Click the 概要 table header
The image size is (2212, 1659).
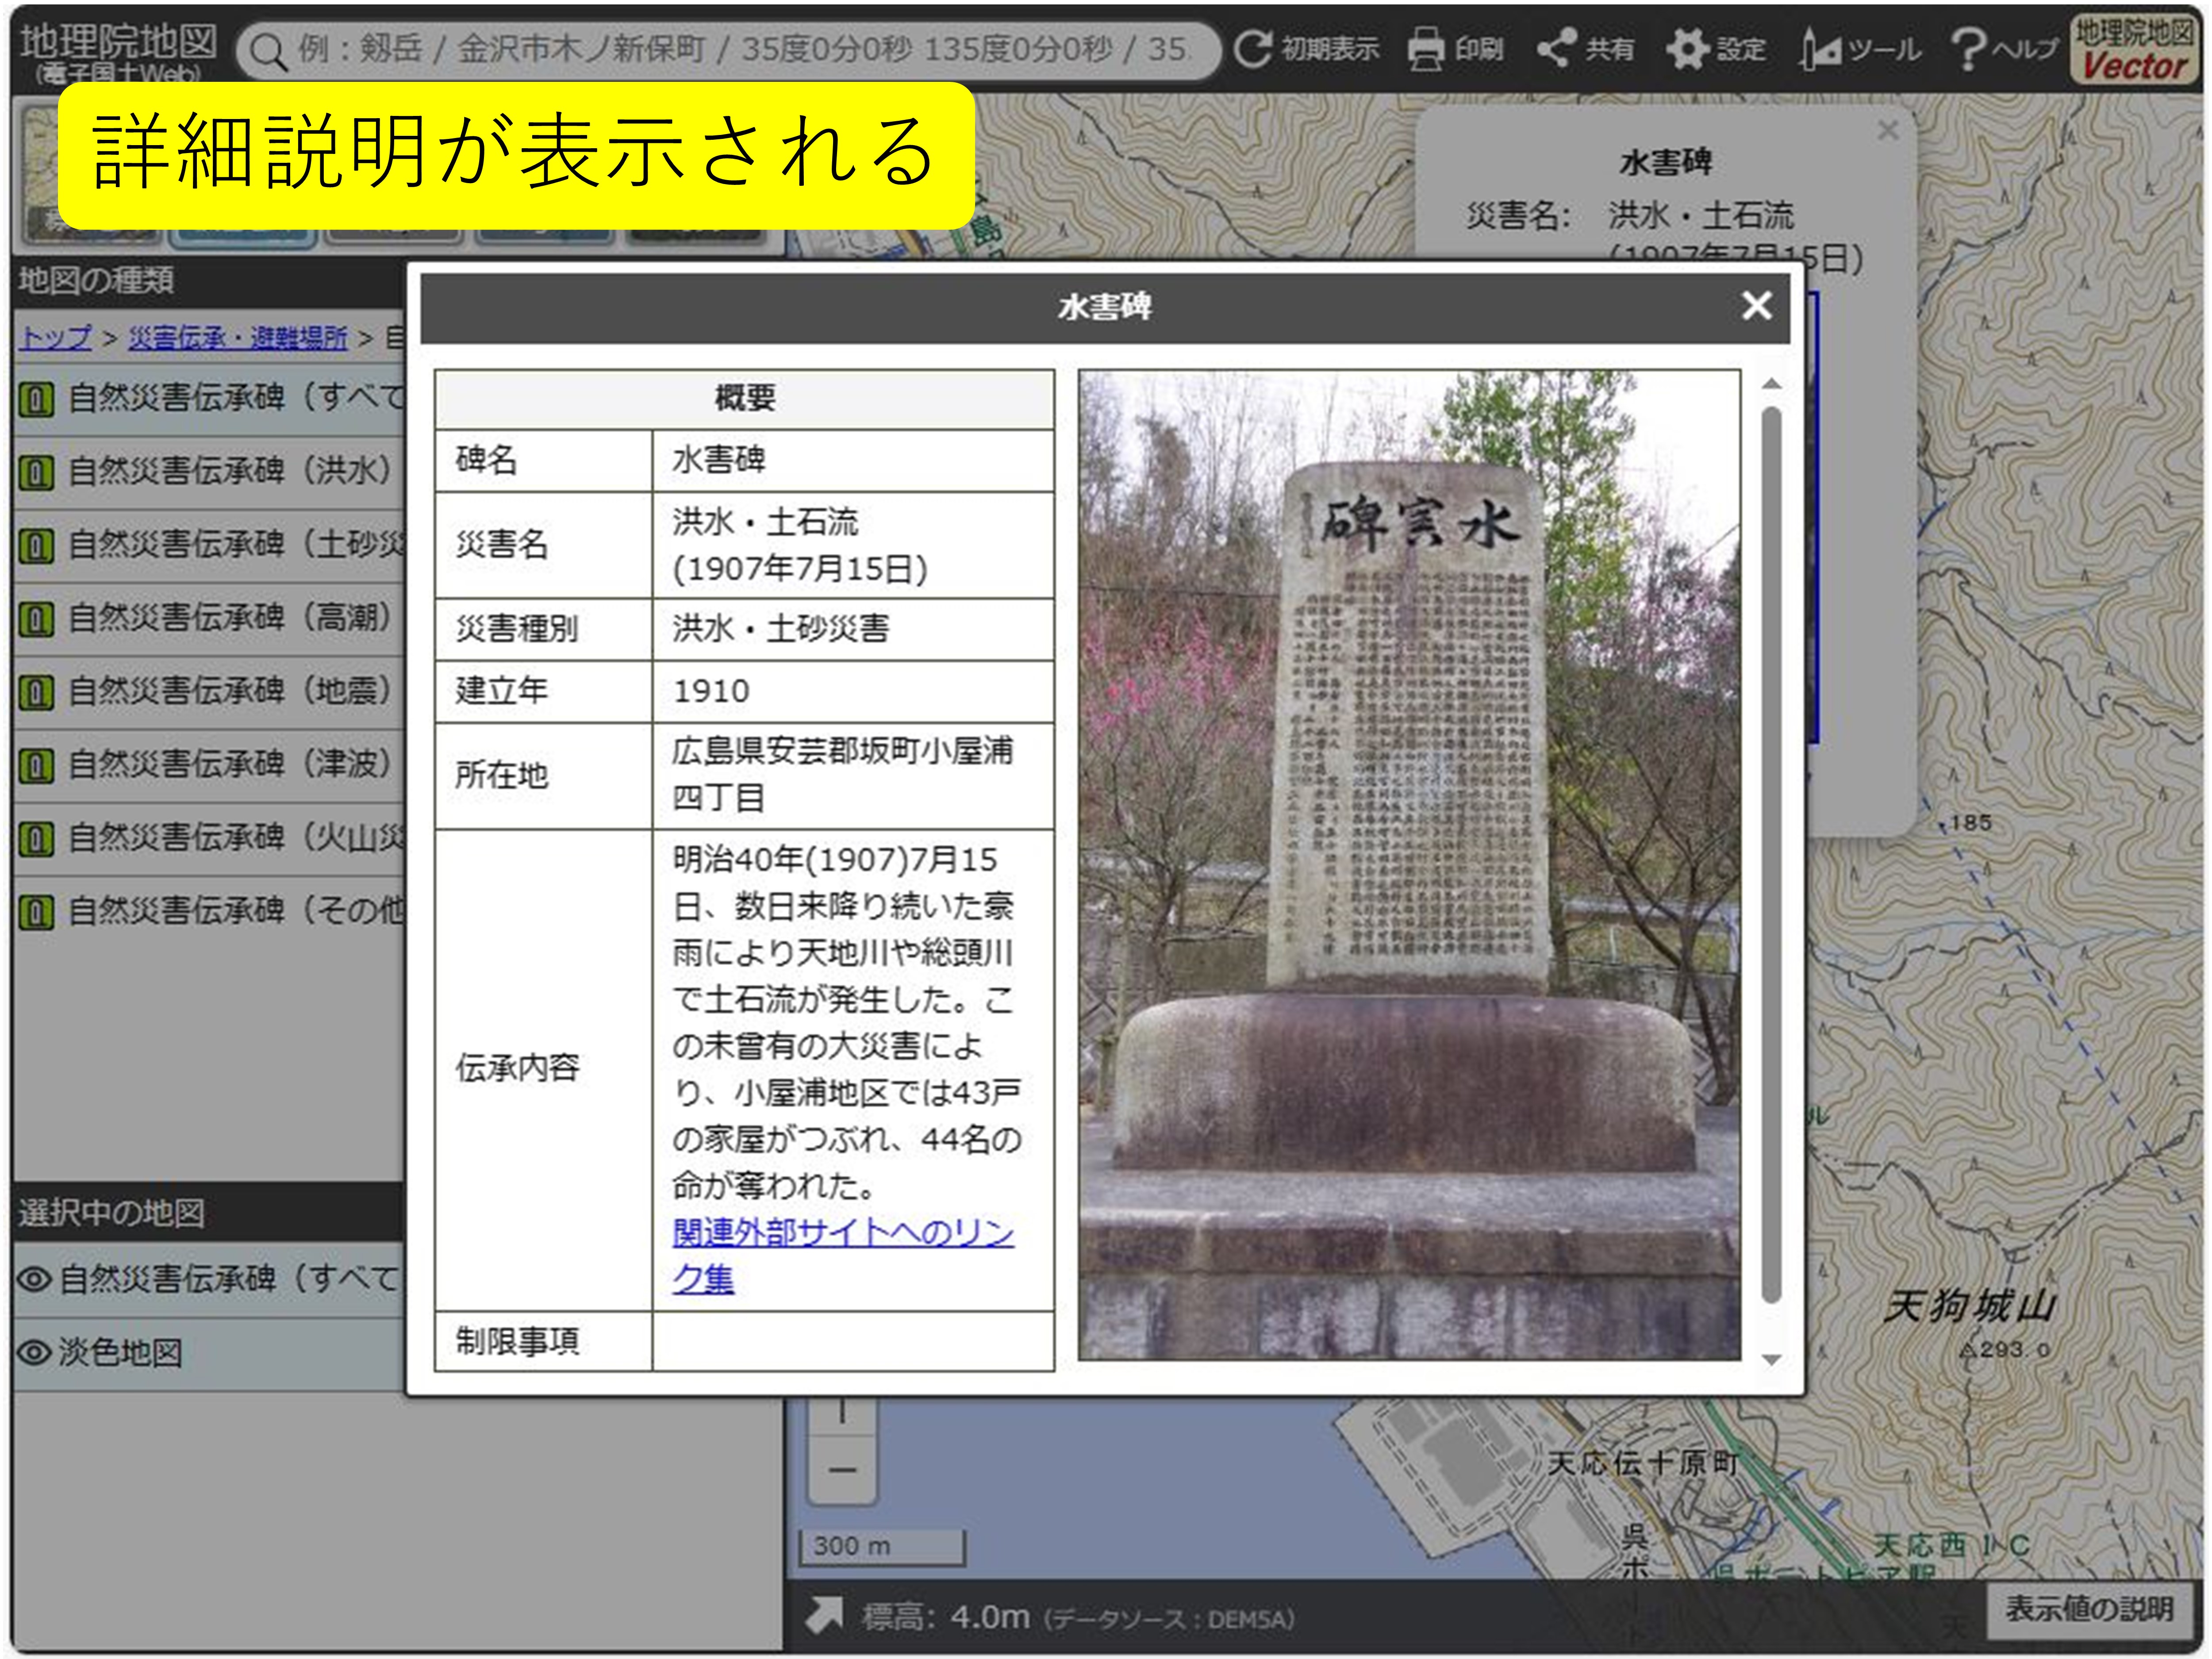coord(744,399)
